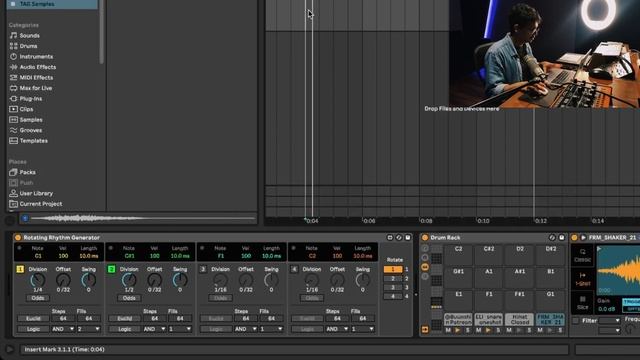Toggle the Rotating Rhythm Generator device on/off

click(18, 238)
